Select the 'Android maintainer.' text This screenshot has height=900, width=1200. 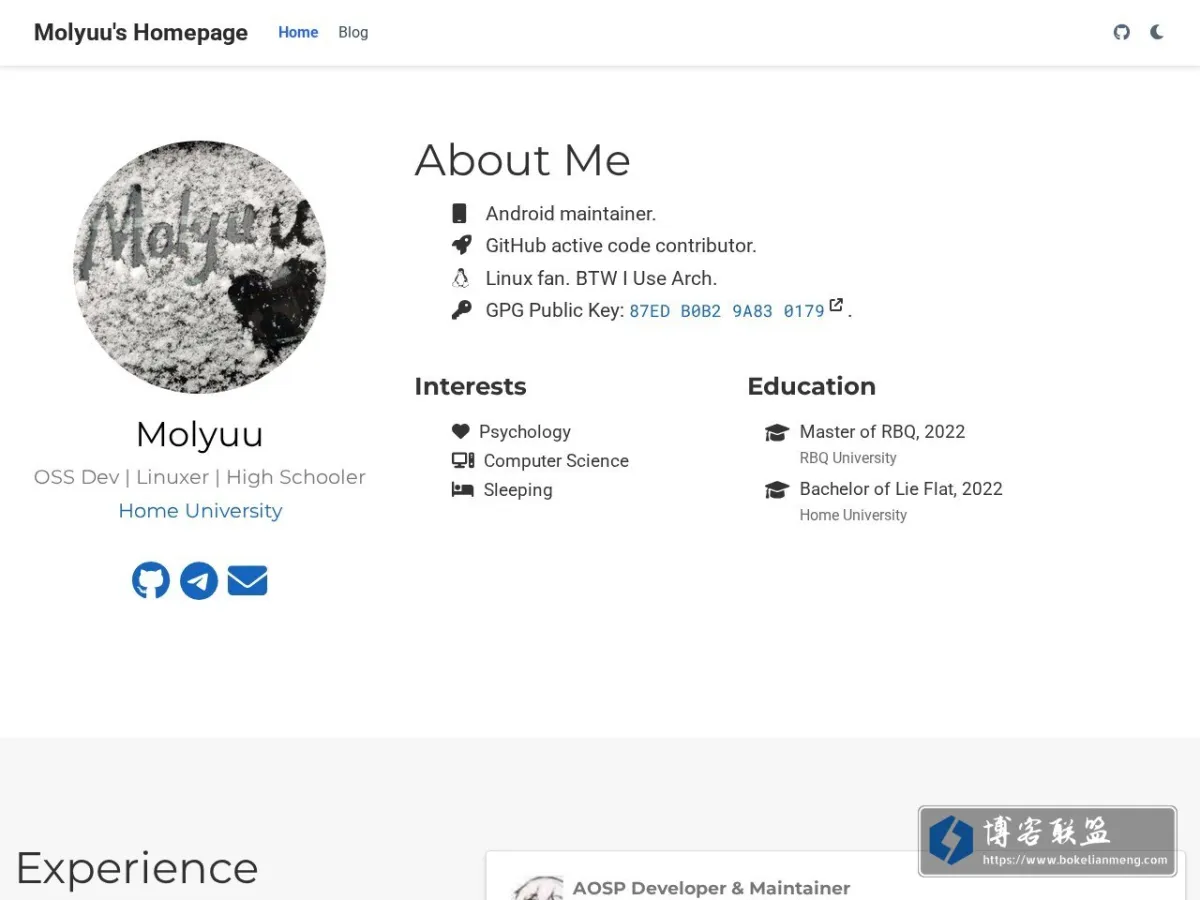pyautogui.click(x=571, y=213)
